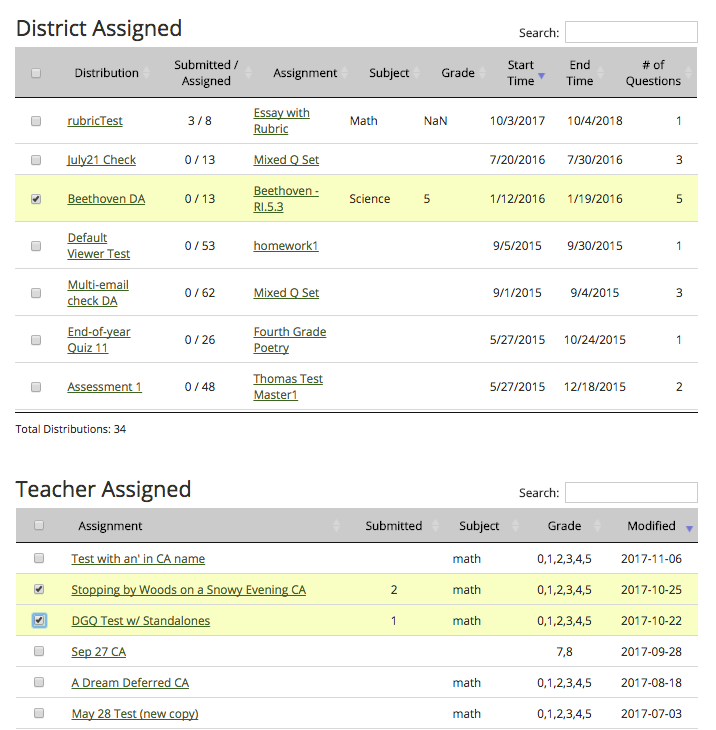This screenshot has width=716, height=730.
Task: Sort Teacher table by Grade column
Action: (x=564, y=526)
